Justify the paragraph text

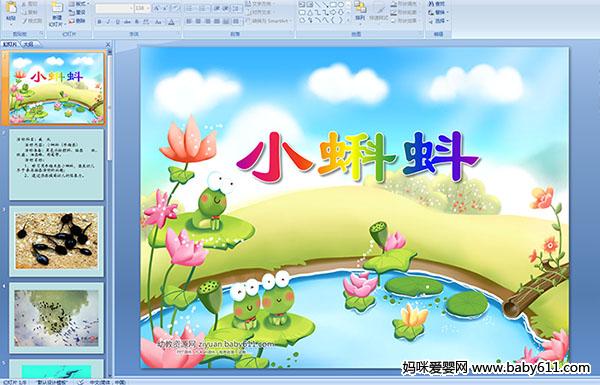coord(217,22)
